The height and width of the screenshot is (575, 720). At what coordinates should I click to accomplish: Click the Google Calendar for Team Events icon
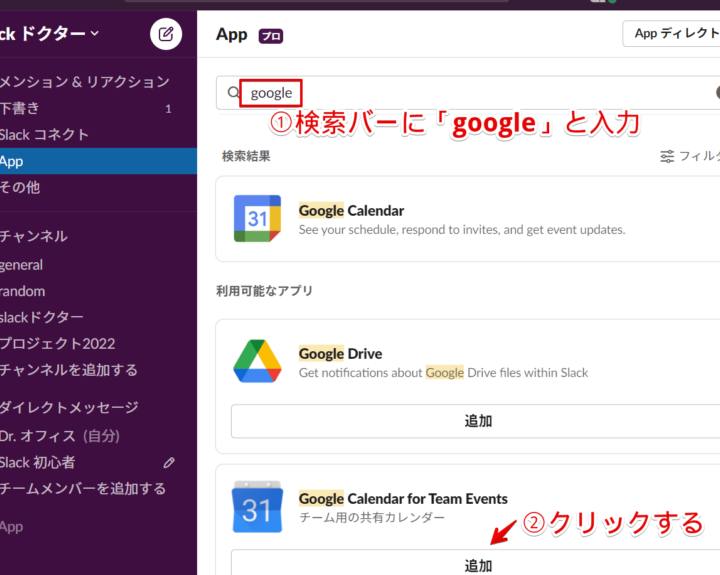pos(257,507)
